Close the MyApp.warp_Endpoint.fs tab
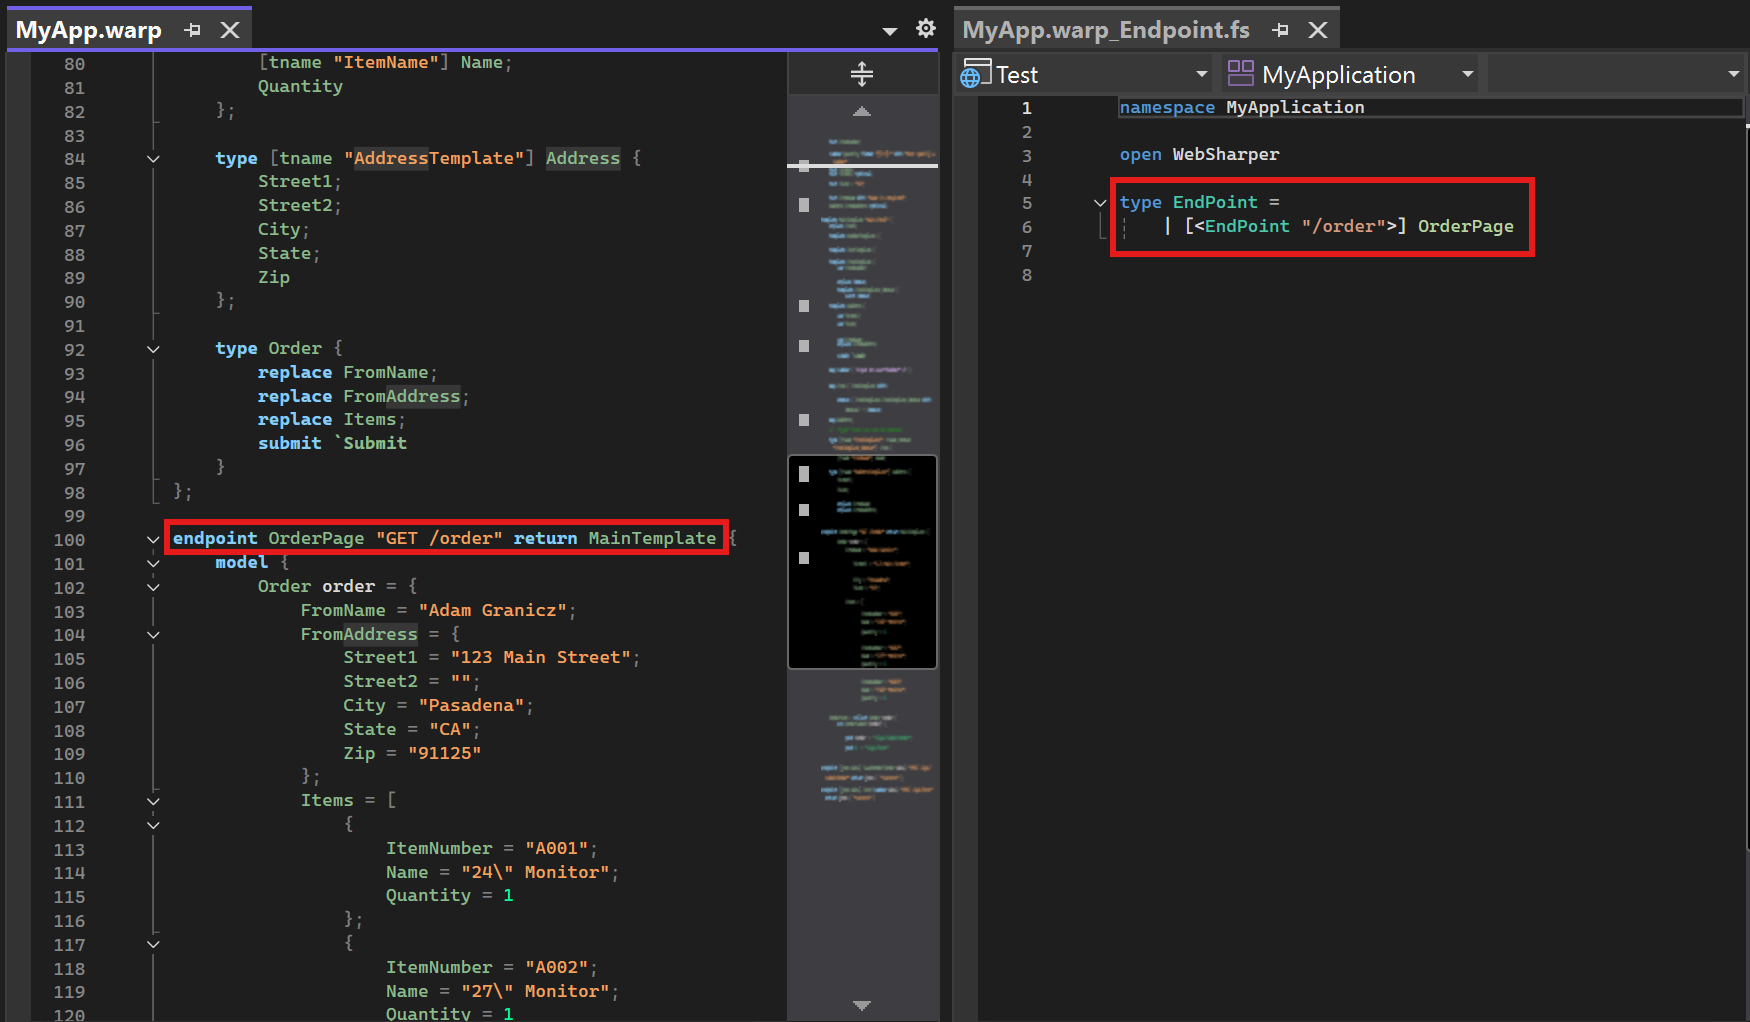 click(x=1317, y=29)
